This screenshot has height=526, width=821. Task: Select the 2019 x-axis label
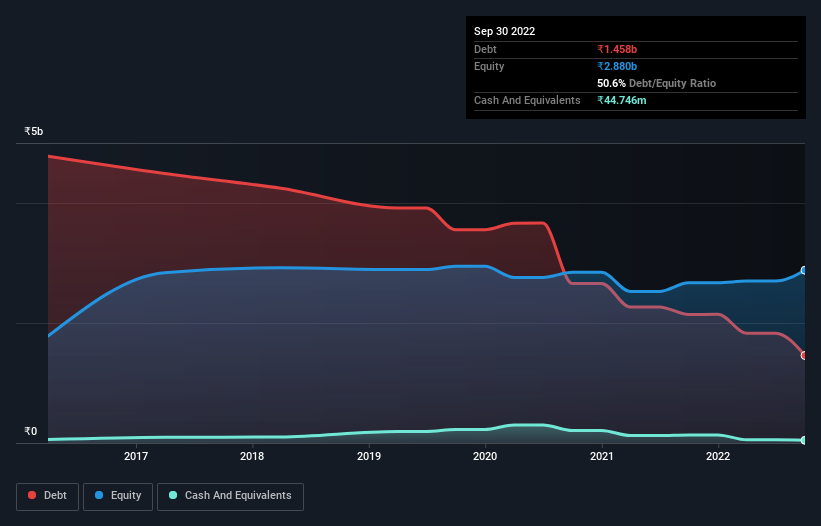pyautogui.click(x=369, y=456)
